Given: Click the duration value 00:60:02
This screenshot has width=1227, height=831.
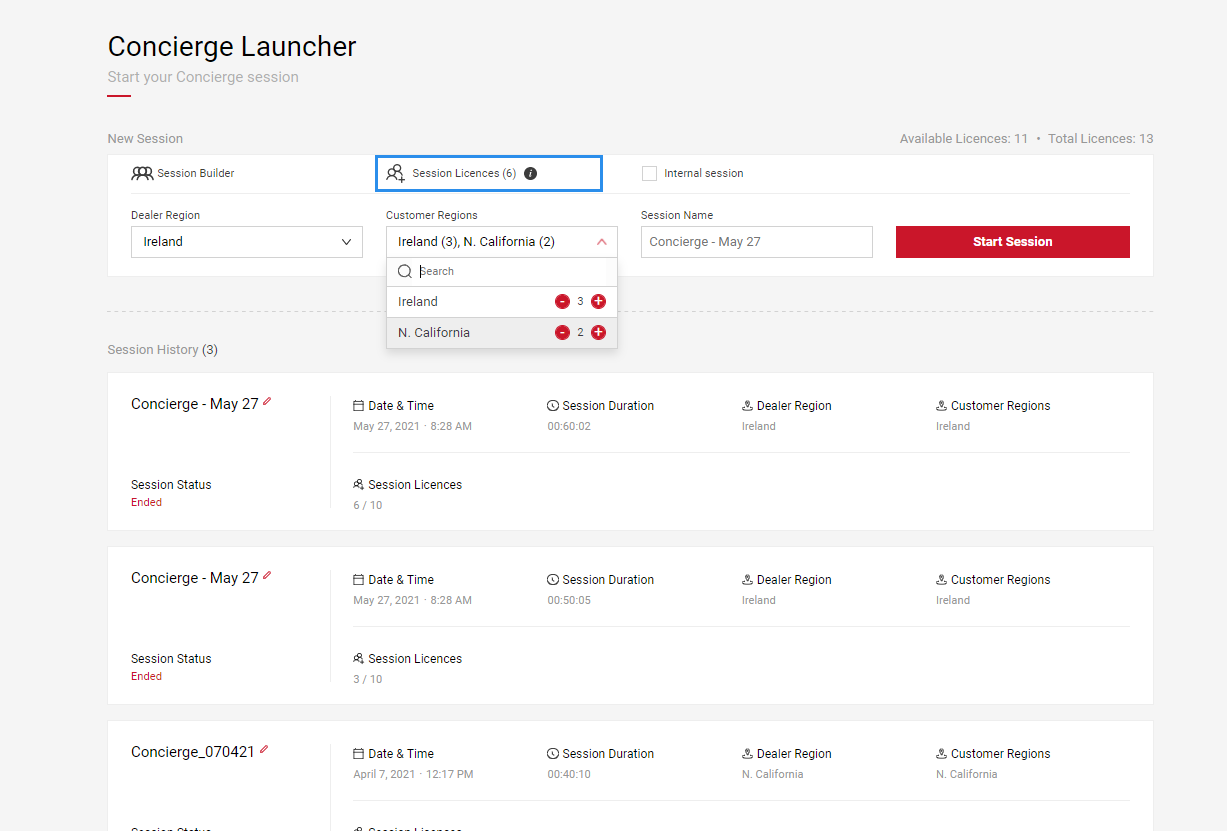Looking at the screenshot, I should tap(569, 426).
